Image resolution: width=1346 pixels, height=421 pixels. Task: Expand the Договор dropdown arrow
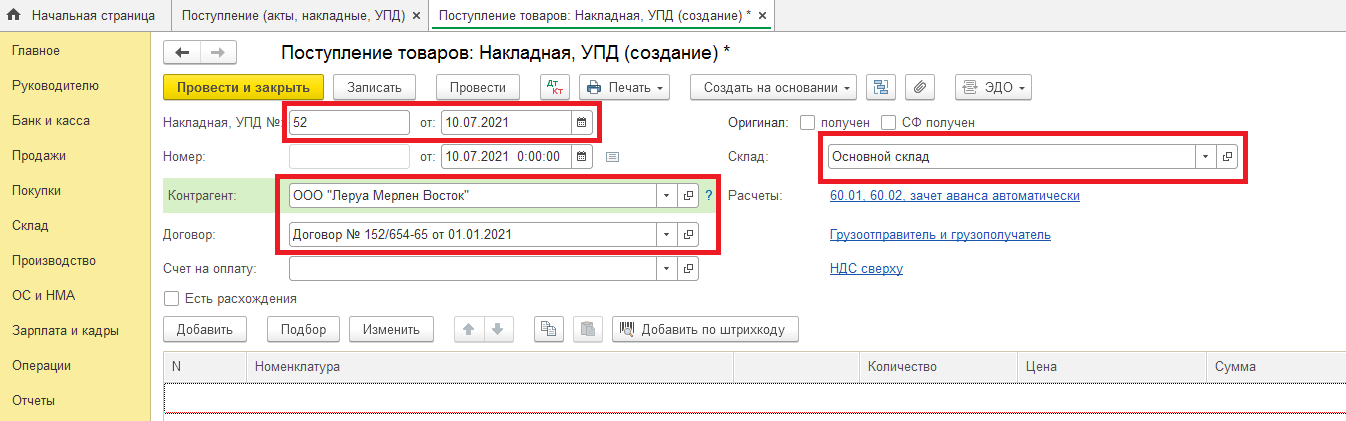[x=667, y=235]
